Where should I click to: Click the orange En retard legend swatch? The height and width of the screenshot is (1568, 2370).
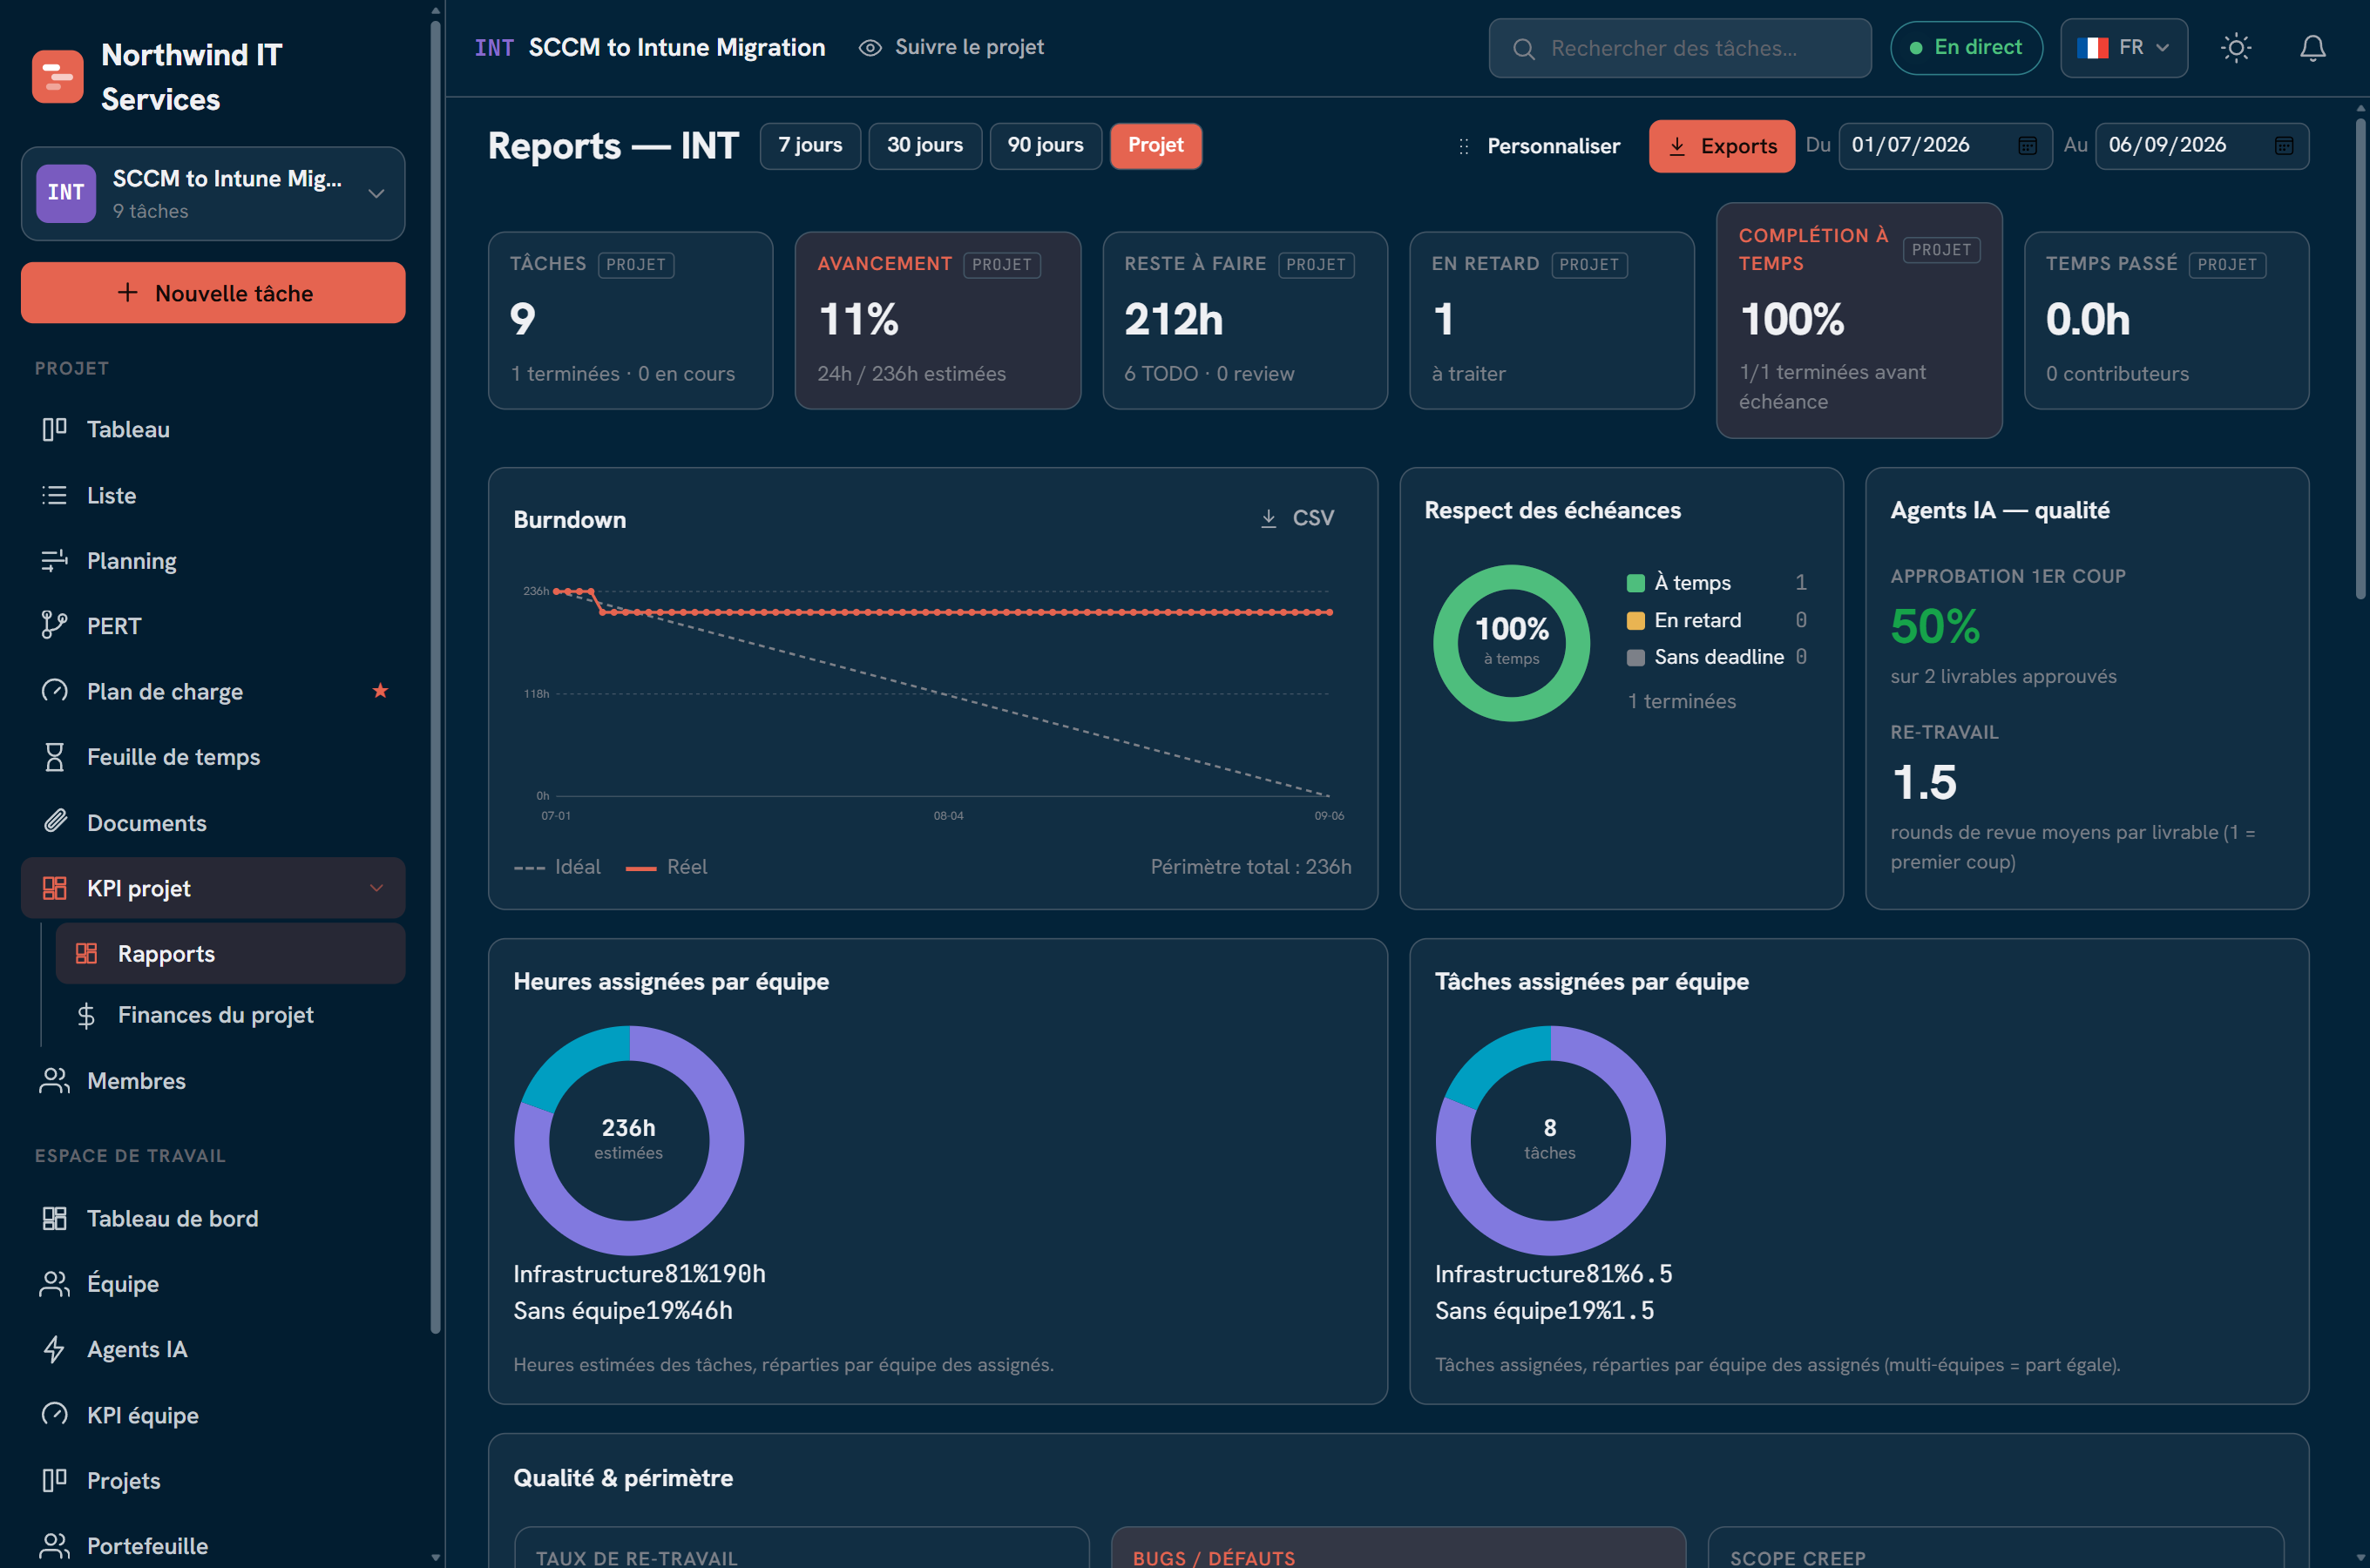[x=1636, y=620]
